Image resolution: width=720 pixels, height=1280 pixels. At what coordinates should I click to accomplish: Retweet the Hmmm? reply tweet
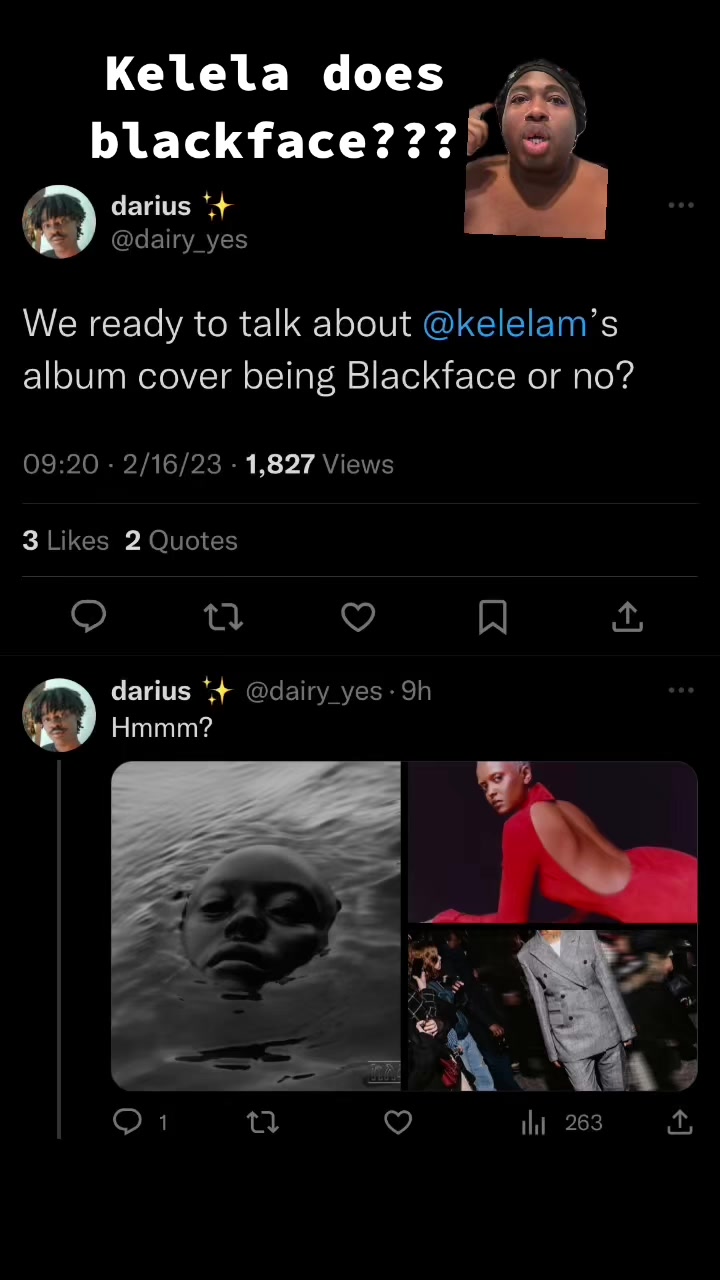point(263,1122)
